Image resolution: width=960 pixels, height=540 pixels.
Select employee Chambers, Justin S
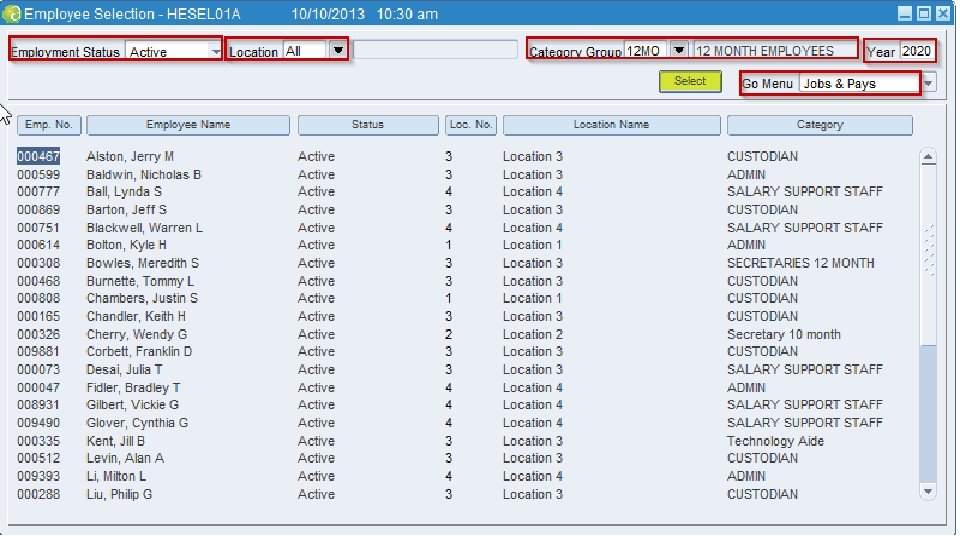(142, 298)
